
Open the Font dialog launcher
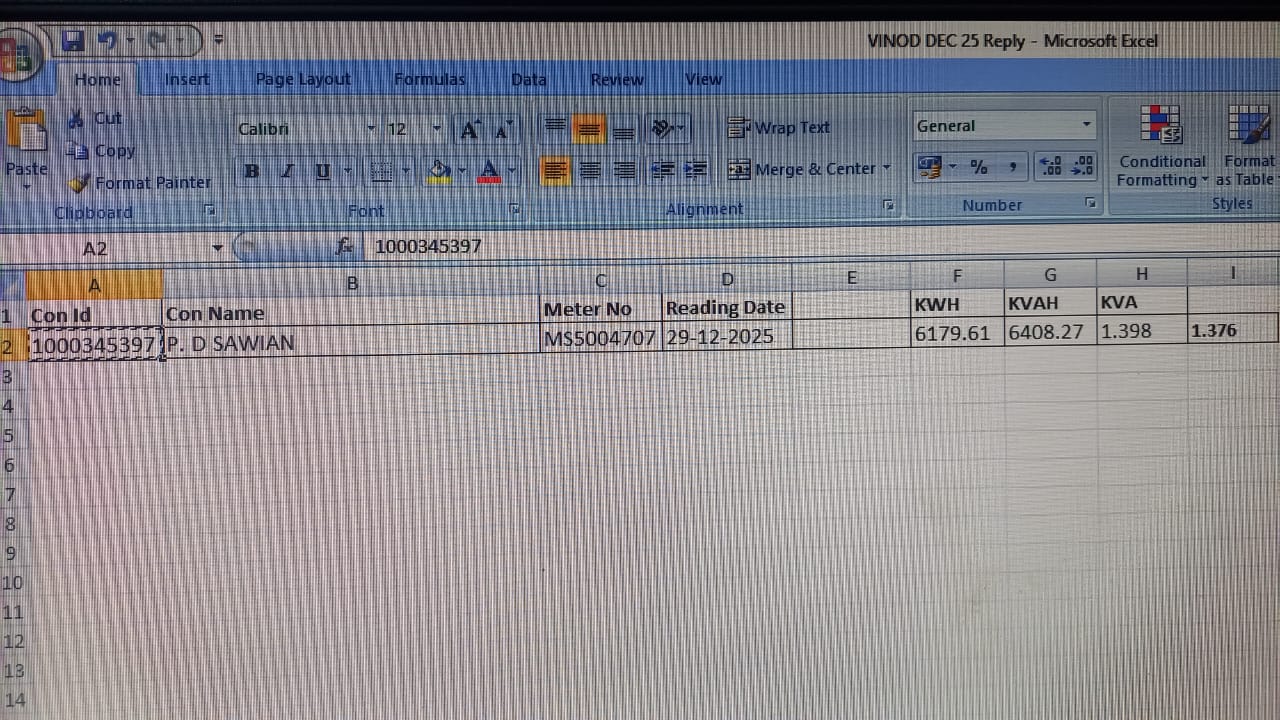pyautogui.click(x=514, y=209)
